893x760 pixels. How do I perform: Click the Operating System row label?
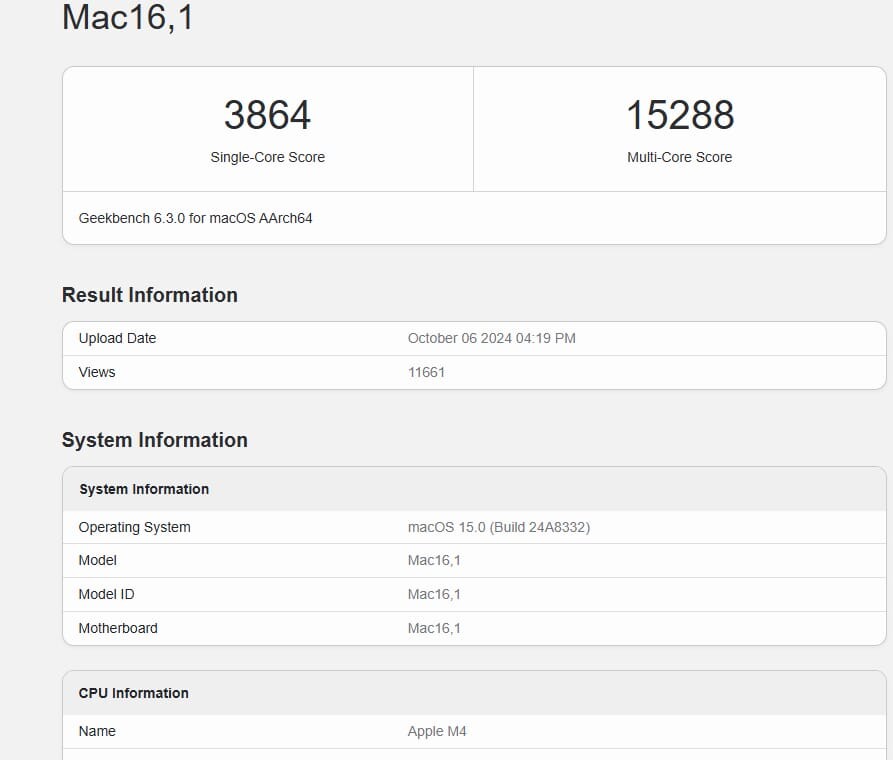tap(134, 527)
